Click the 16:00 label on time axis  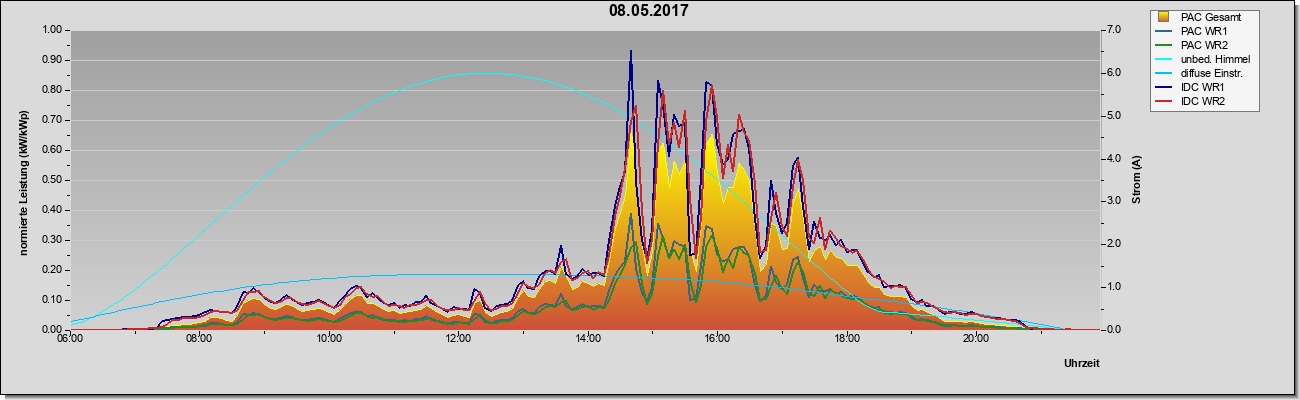718,339
